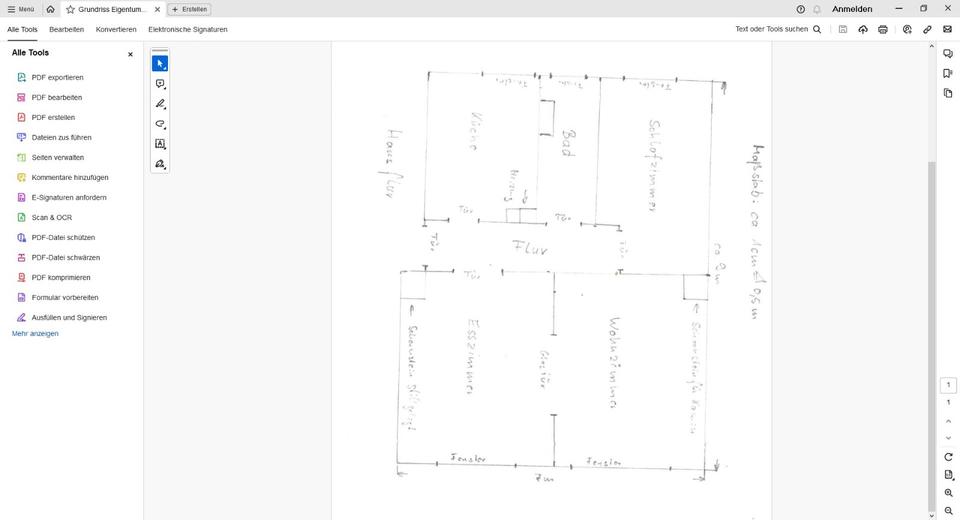Screen dimensions: 960x520
Task: Zoom in with the magnifier plus
Action: tap(948, 493)
